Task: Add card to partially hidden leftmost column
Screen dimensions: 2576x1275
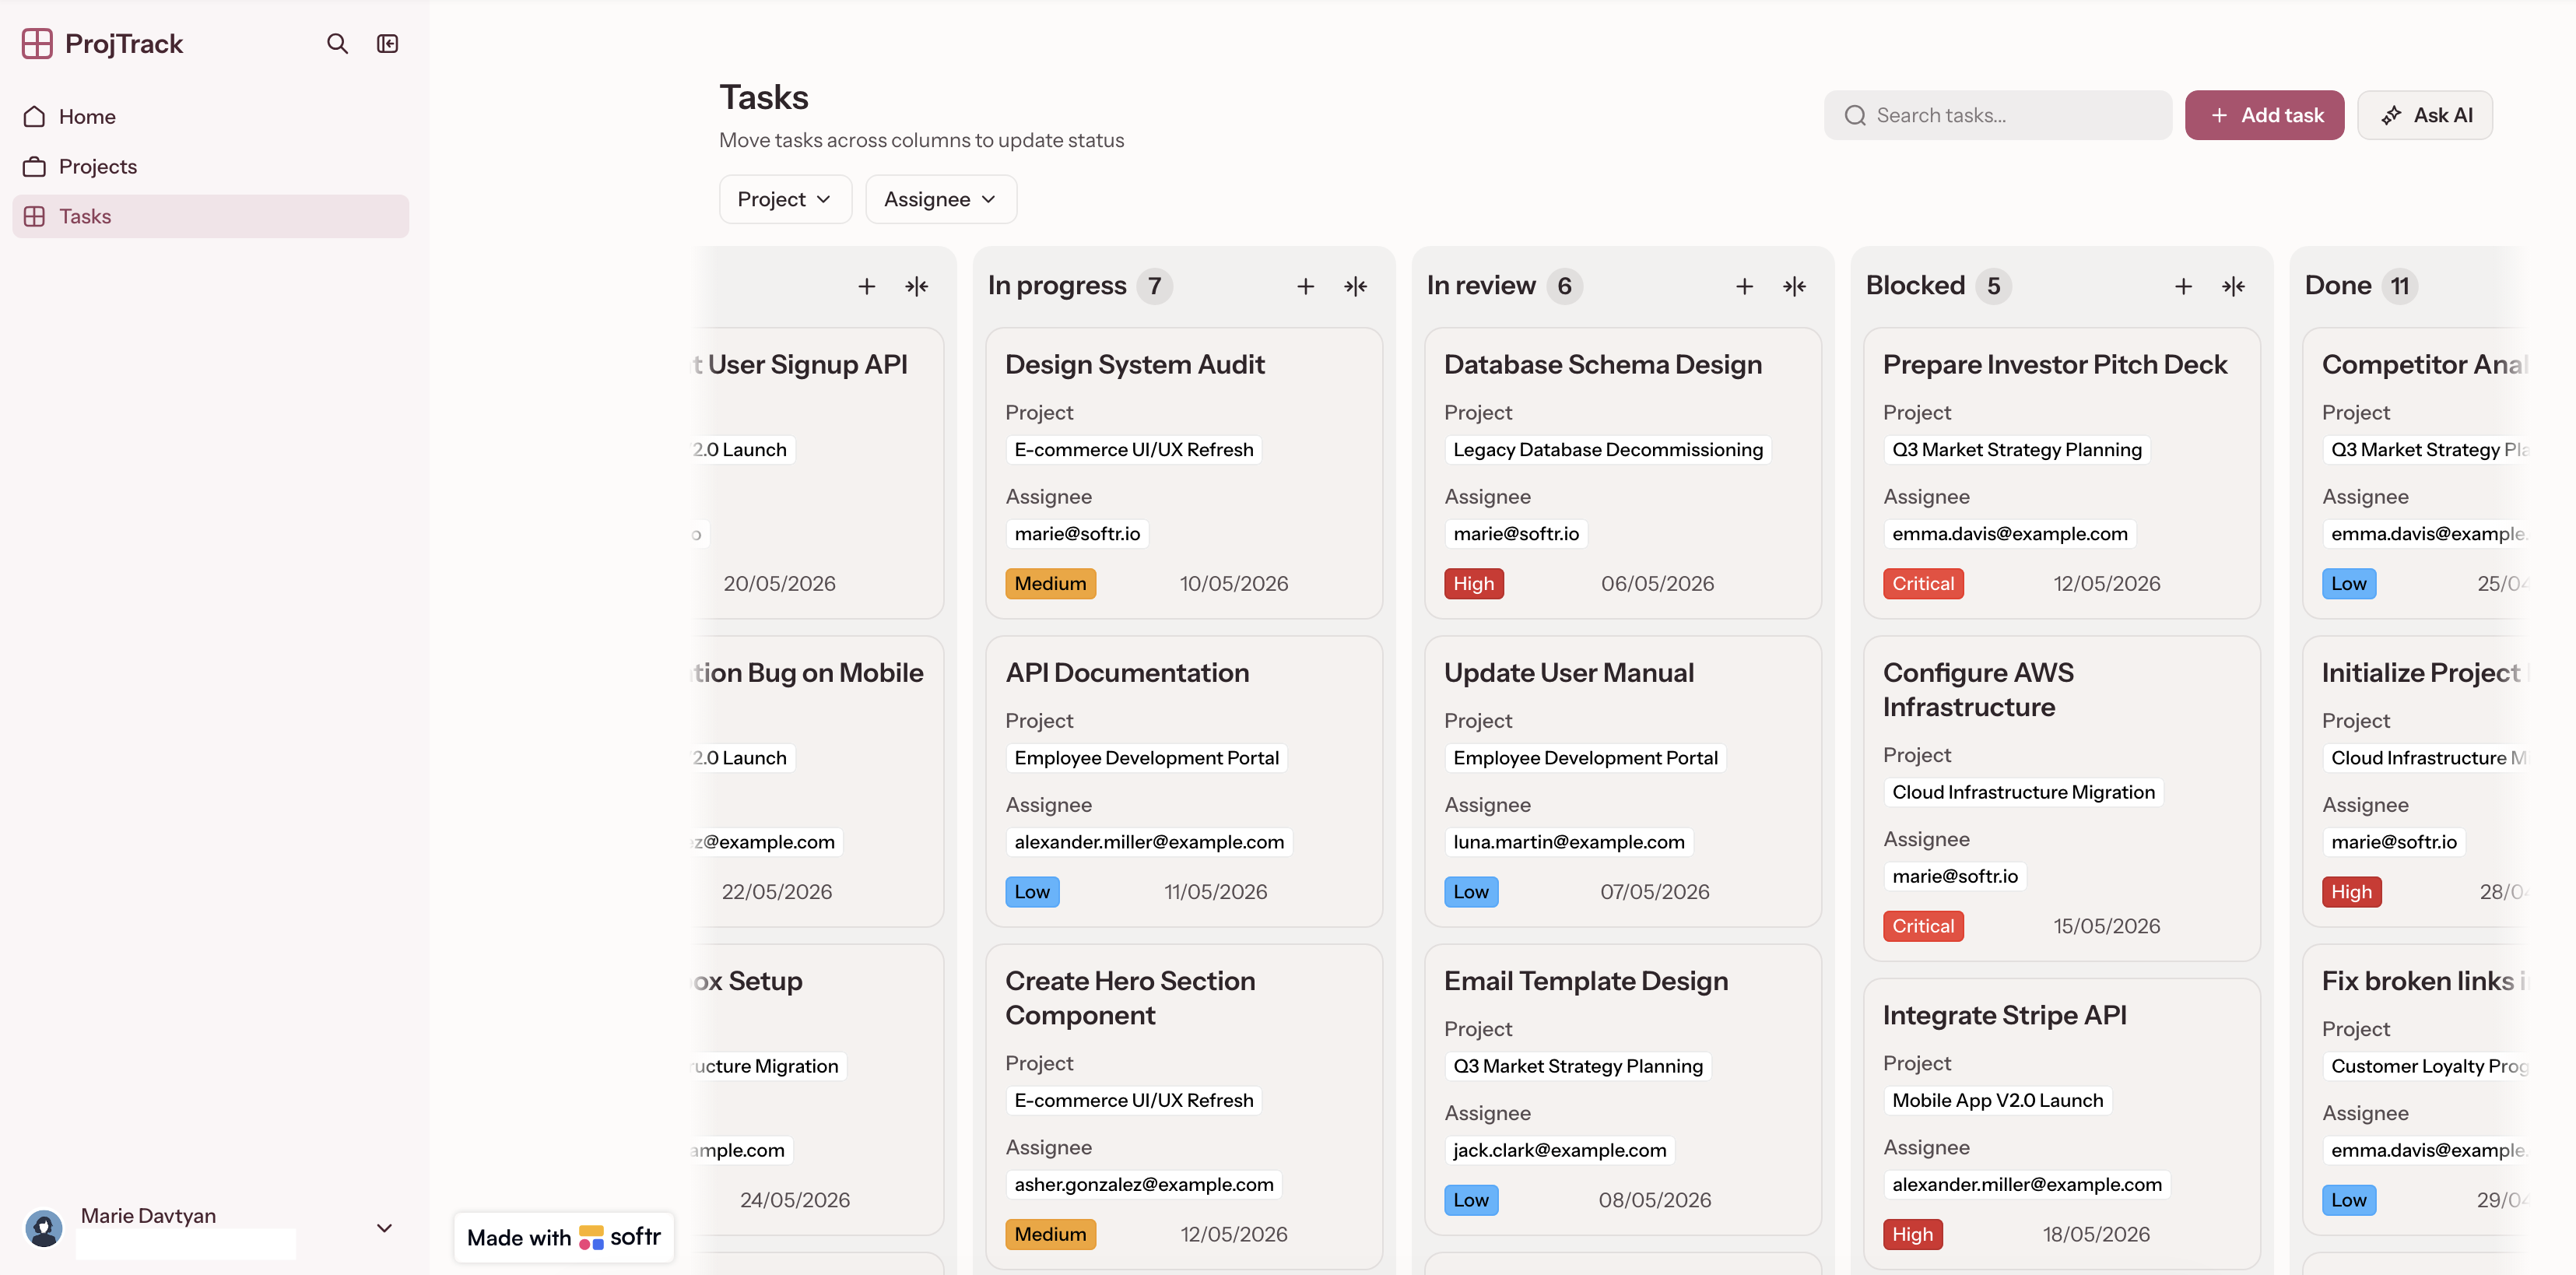Action: pyautogui.click(x=866, y=286)
